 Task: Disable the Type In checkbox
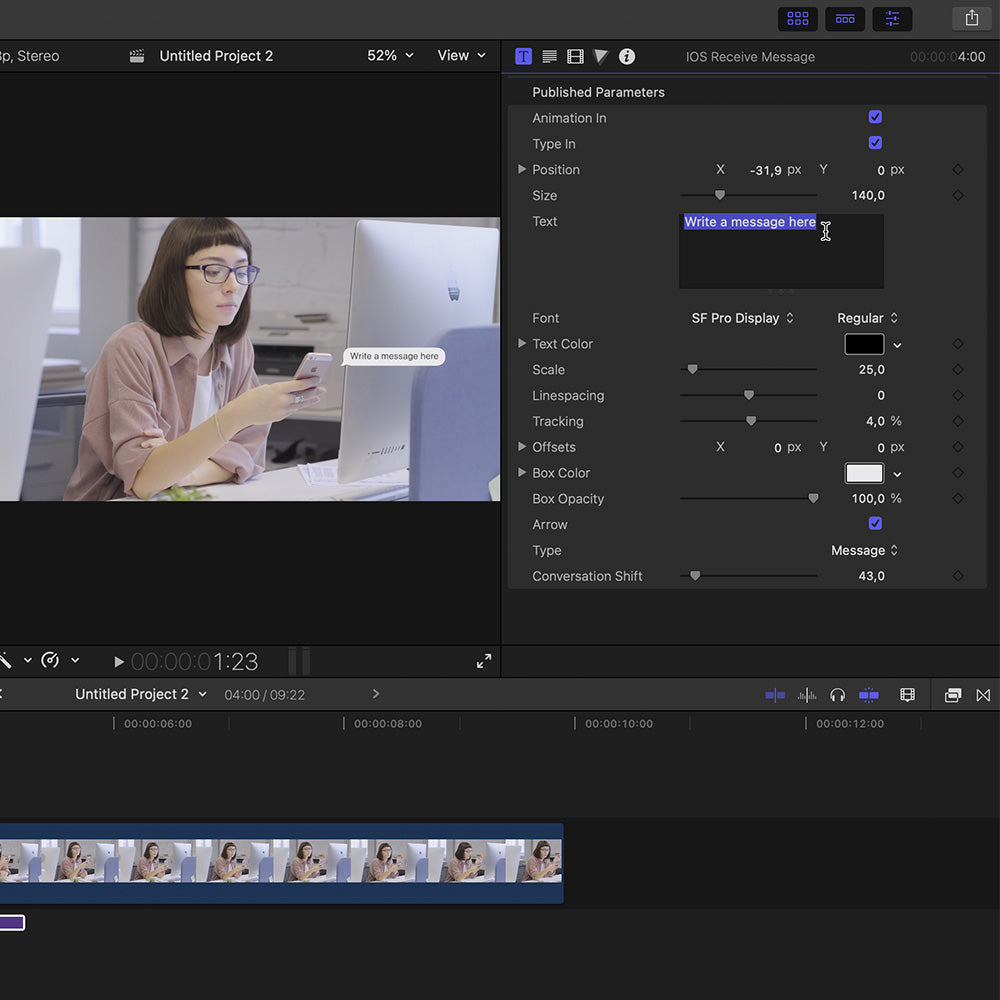point(875,143)
